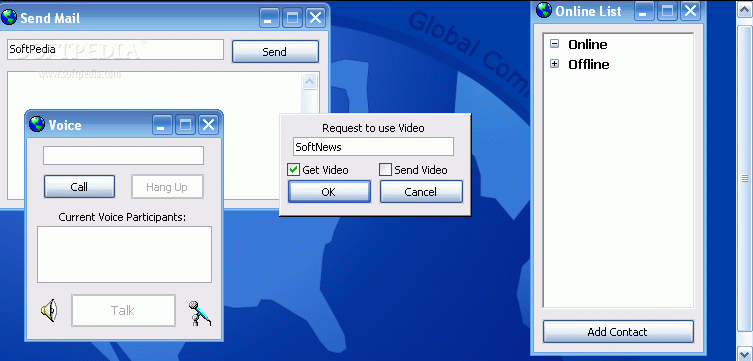
Task: Click the Send button in Send Mail
Action: [x=275, y=51]
